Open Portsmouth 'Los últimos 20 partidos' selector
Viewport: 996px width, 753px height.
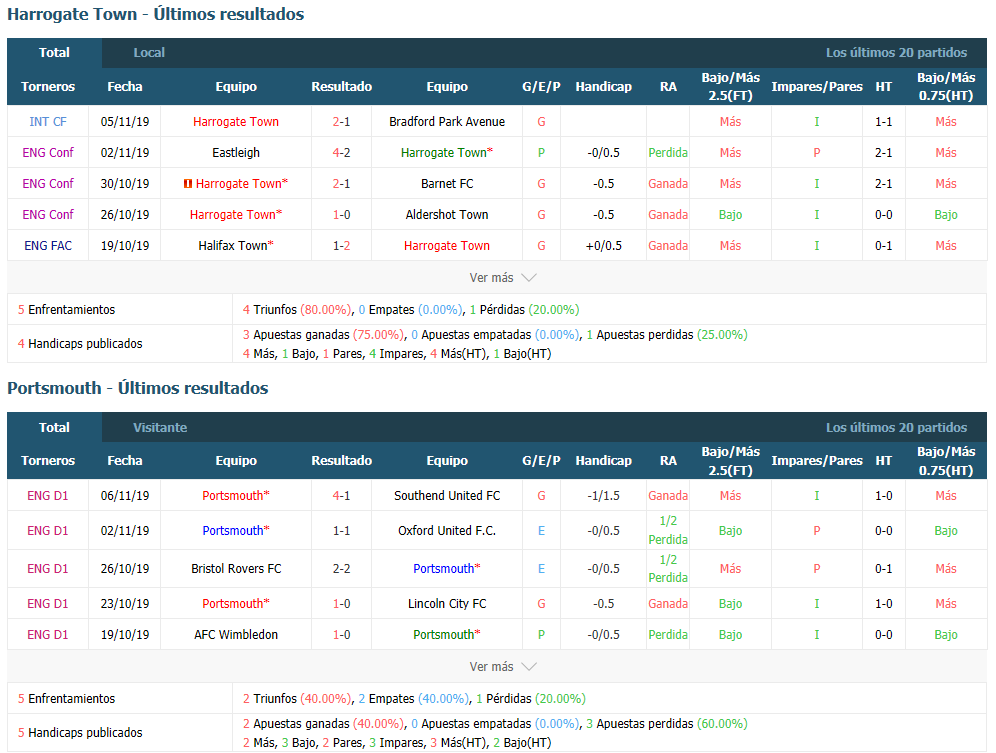pos(896,428)
